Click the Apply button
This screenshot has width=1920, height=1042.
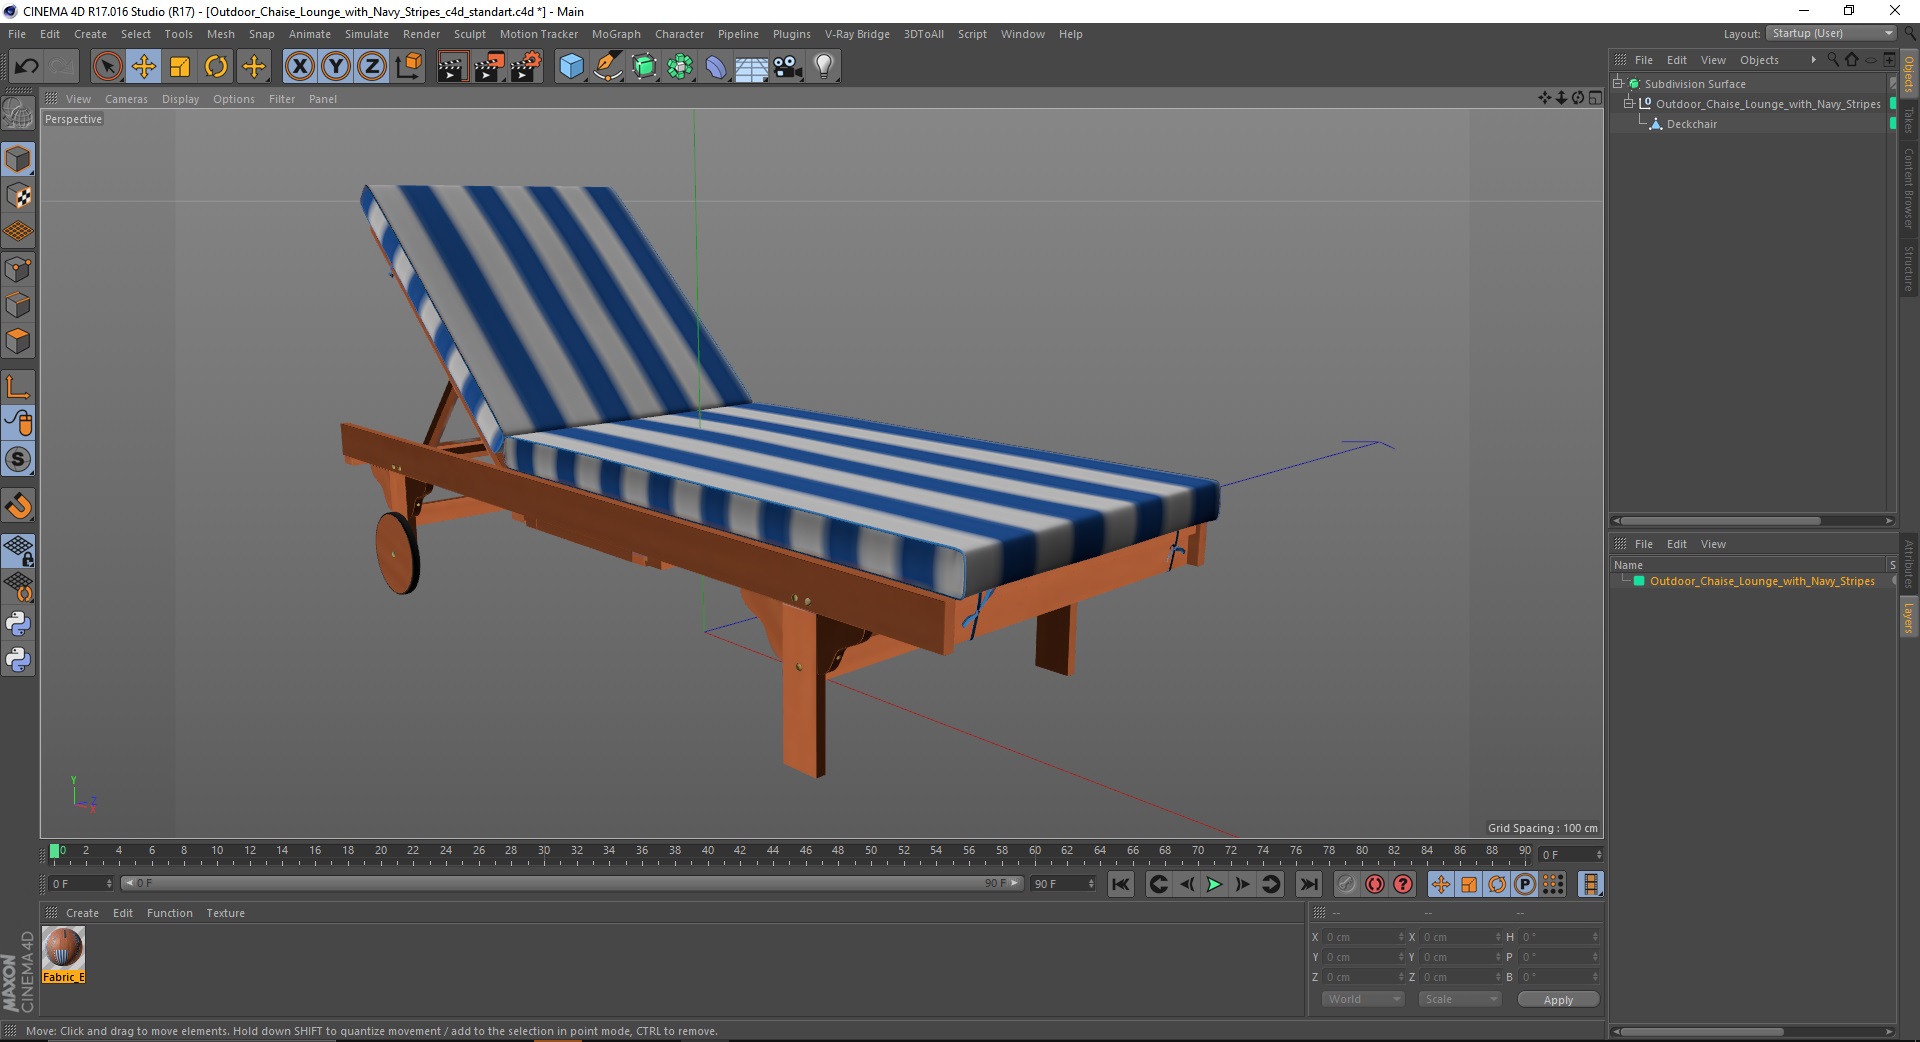[1558, 1000]
